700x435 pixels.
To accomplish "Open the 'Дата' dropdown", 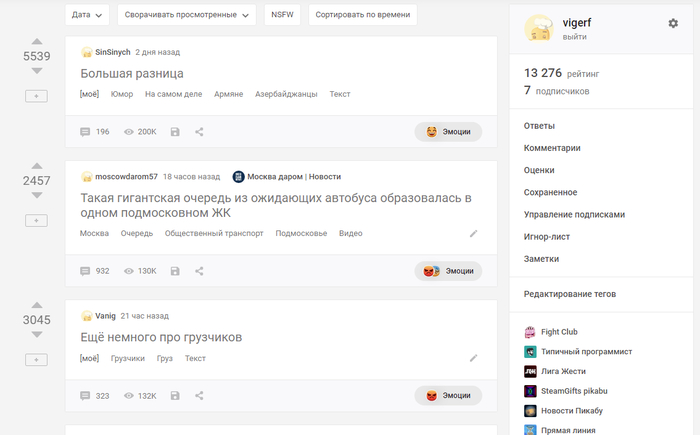I will [x=87, y=16].
